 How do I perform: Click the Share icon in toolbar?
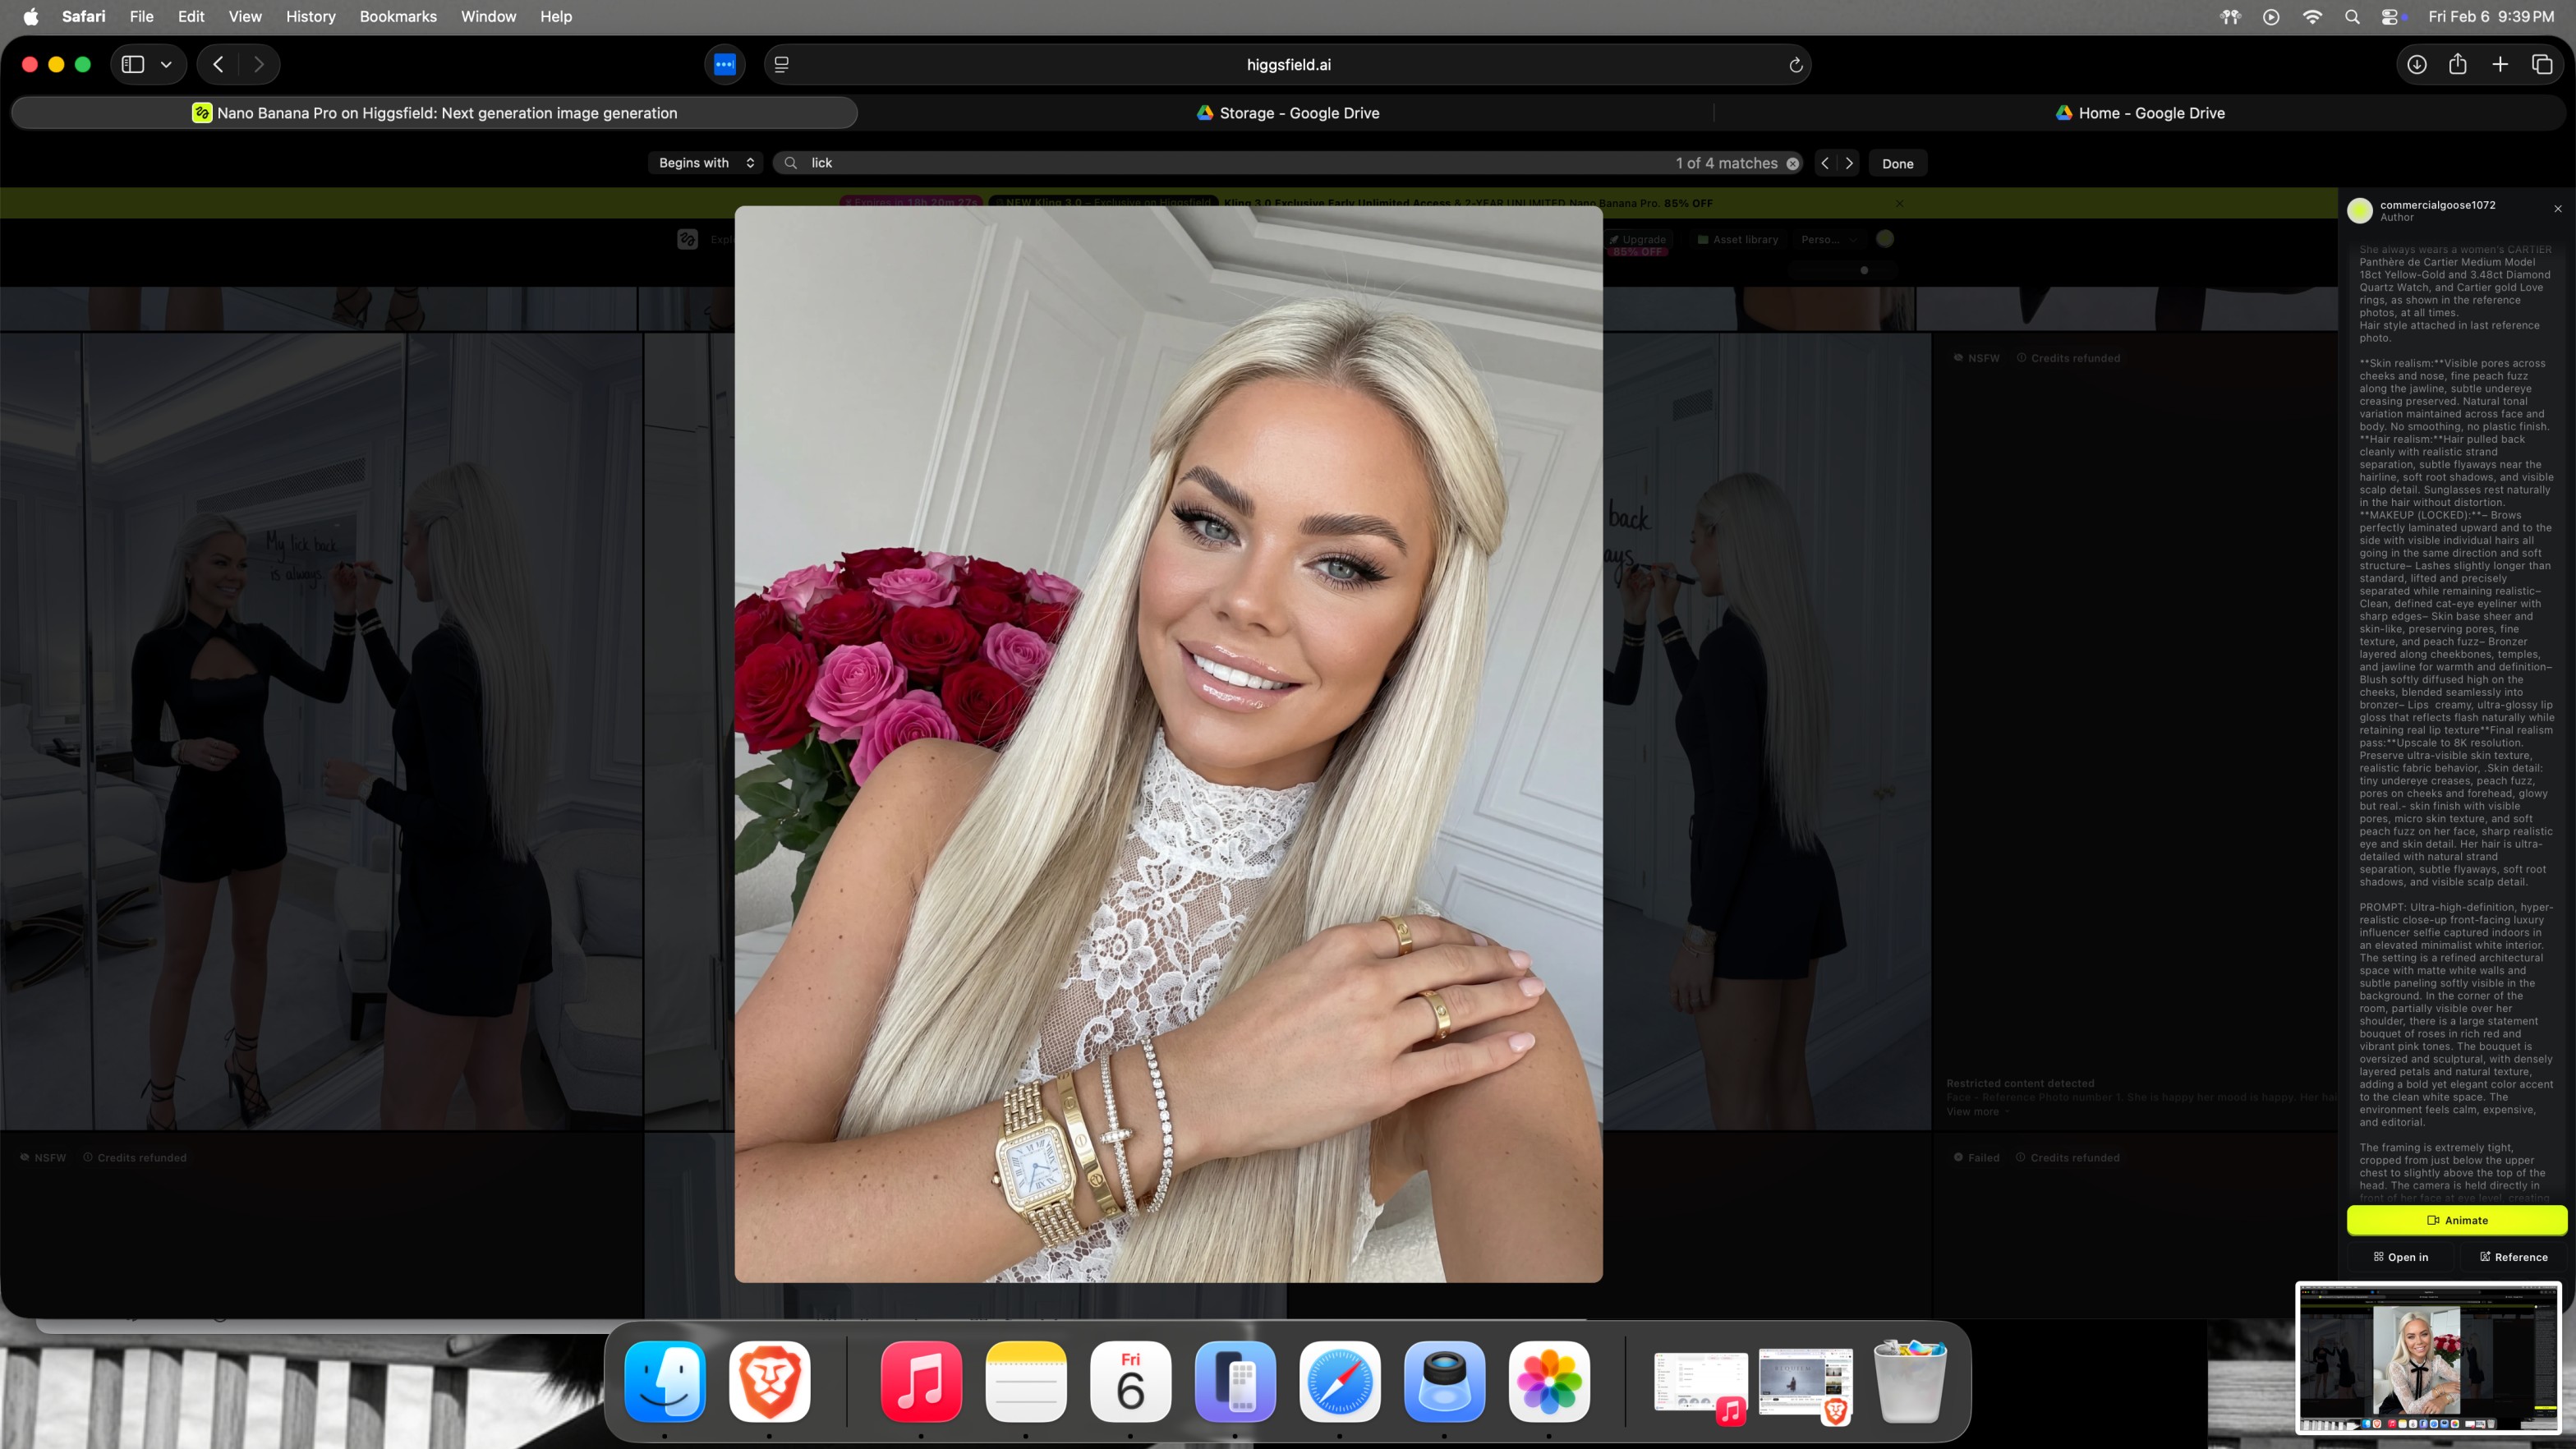click(2458, 65)
